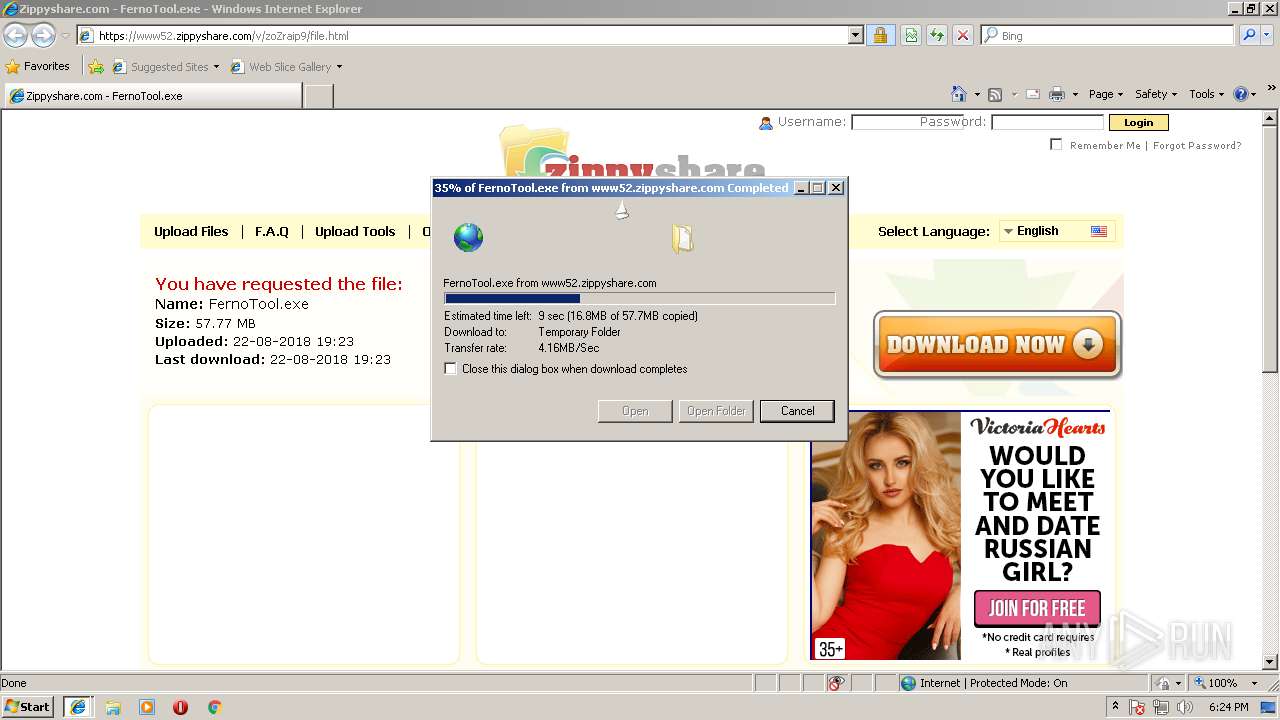Click the RSS Feeds icon

click(x=995, y=94)
